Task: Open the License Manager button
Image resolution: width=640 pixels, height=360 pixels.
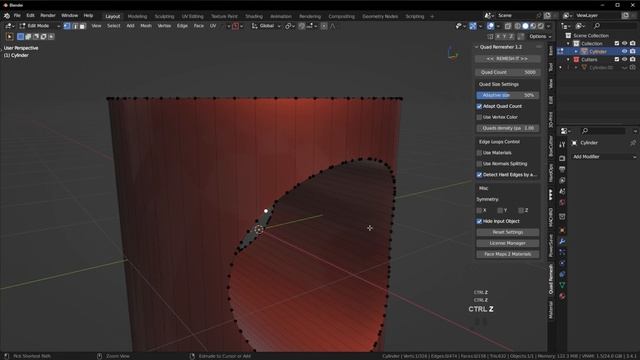Action: tap(507, 243)
